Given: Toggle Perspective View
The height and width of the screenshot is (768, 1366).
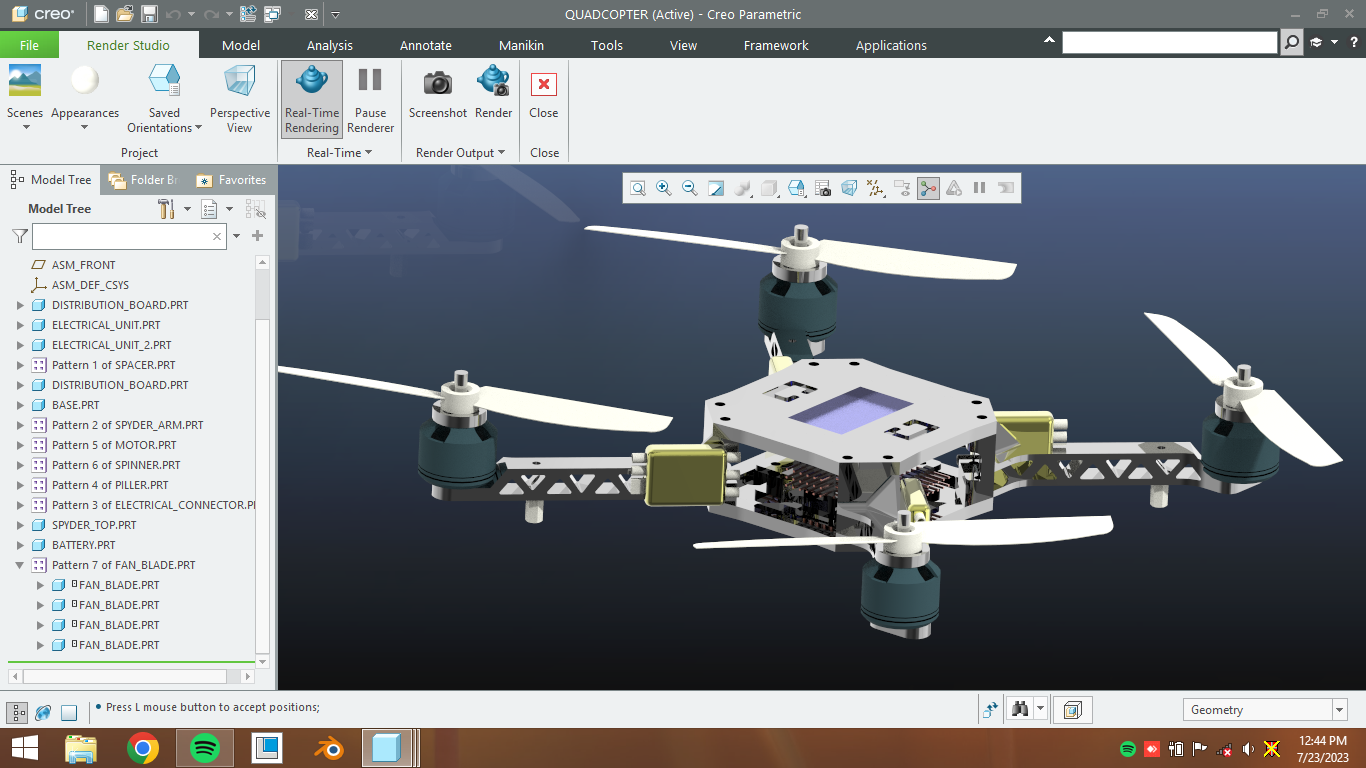Looking at the screenshot, I should pyautogui.click(x=240, y=98).
